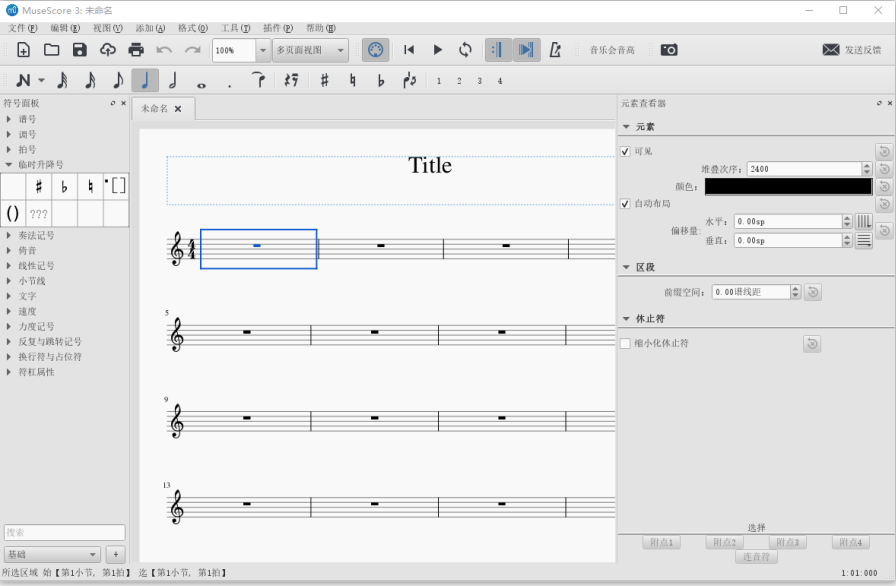Viewport: 896px width, 586px height.
Task: Open the zoom level 100% dropdown
Action: 262,50
